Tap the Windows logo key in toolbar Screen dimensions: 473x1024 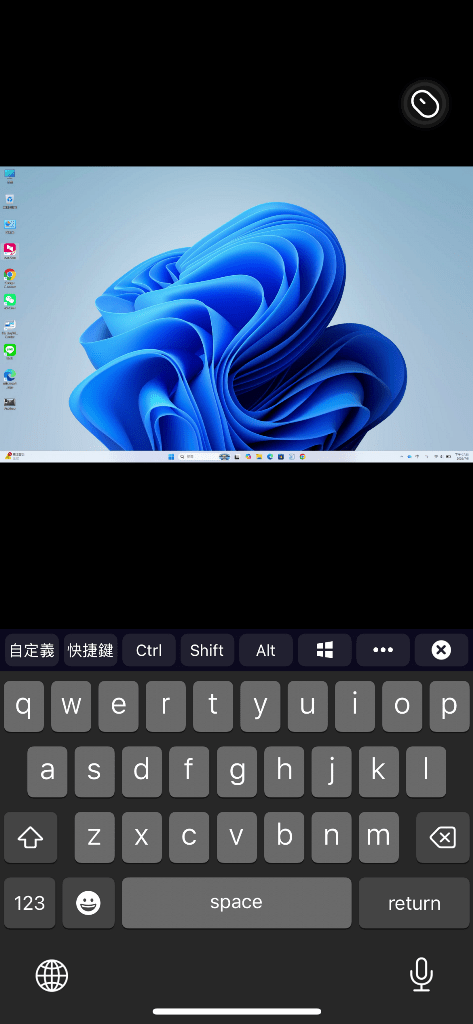click(325, 650)
